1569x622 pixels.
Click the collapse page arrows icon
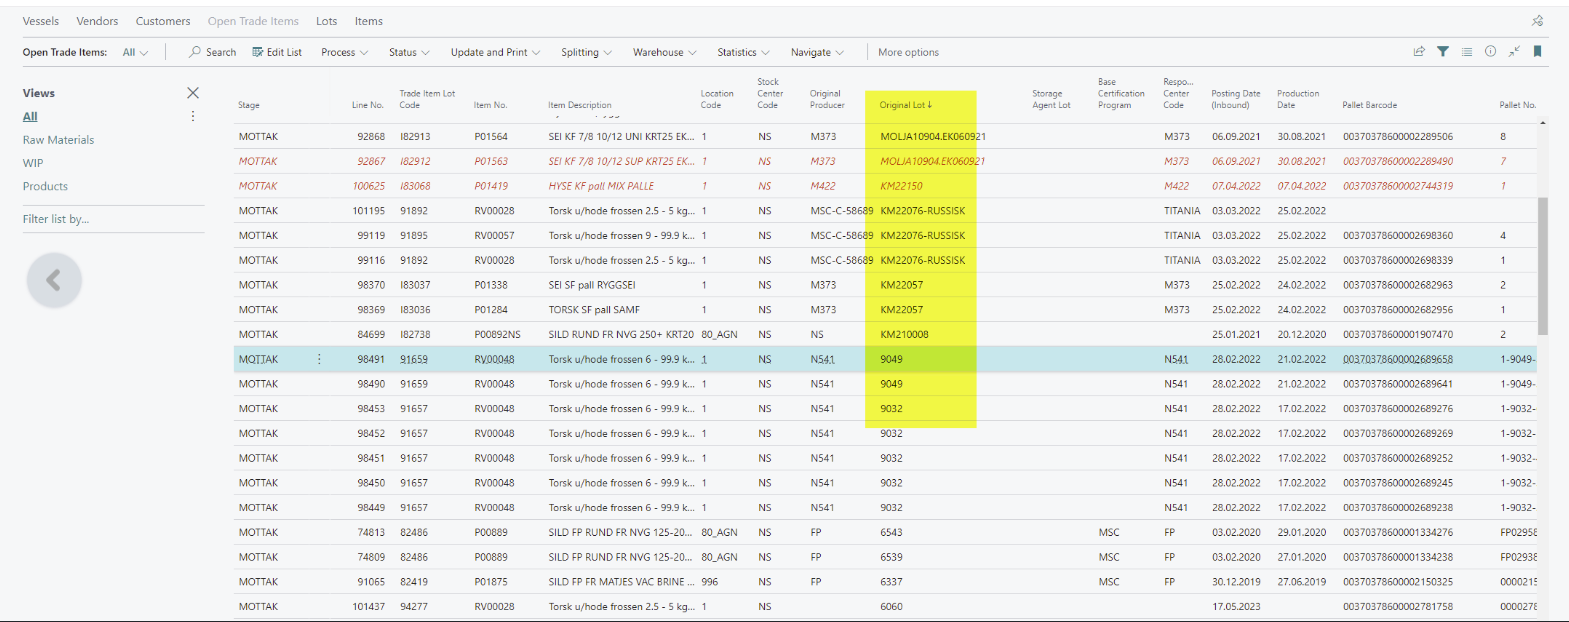[x=1514, y=52]
